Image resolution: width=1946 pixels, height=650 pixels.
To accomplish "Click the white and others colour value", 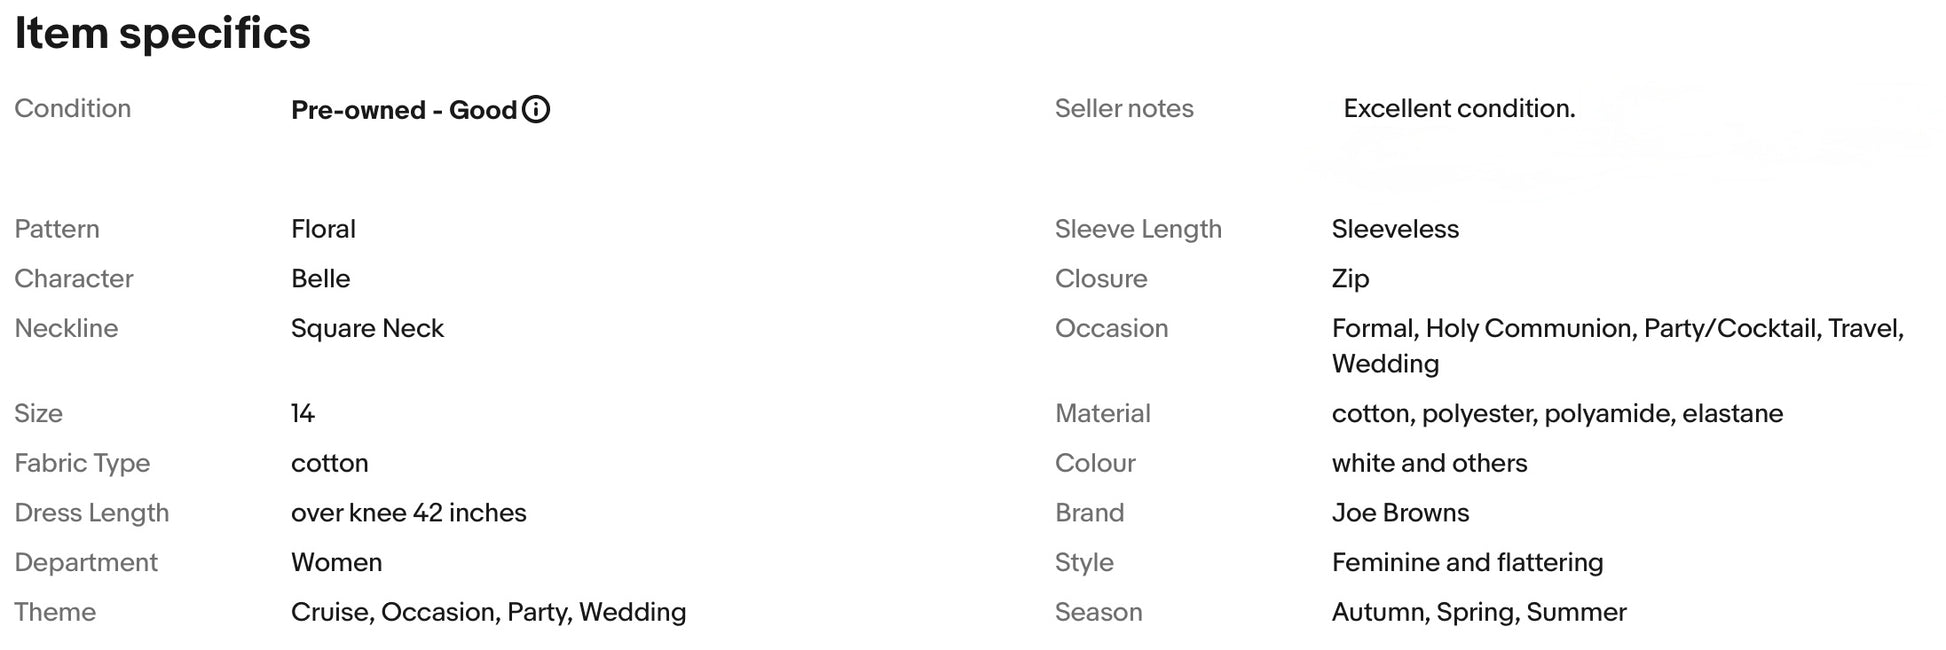I will click(x=1428, y=463).
